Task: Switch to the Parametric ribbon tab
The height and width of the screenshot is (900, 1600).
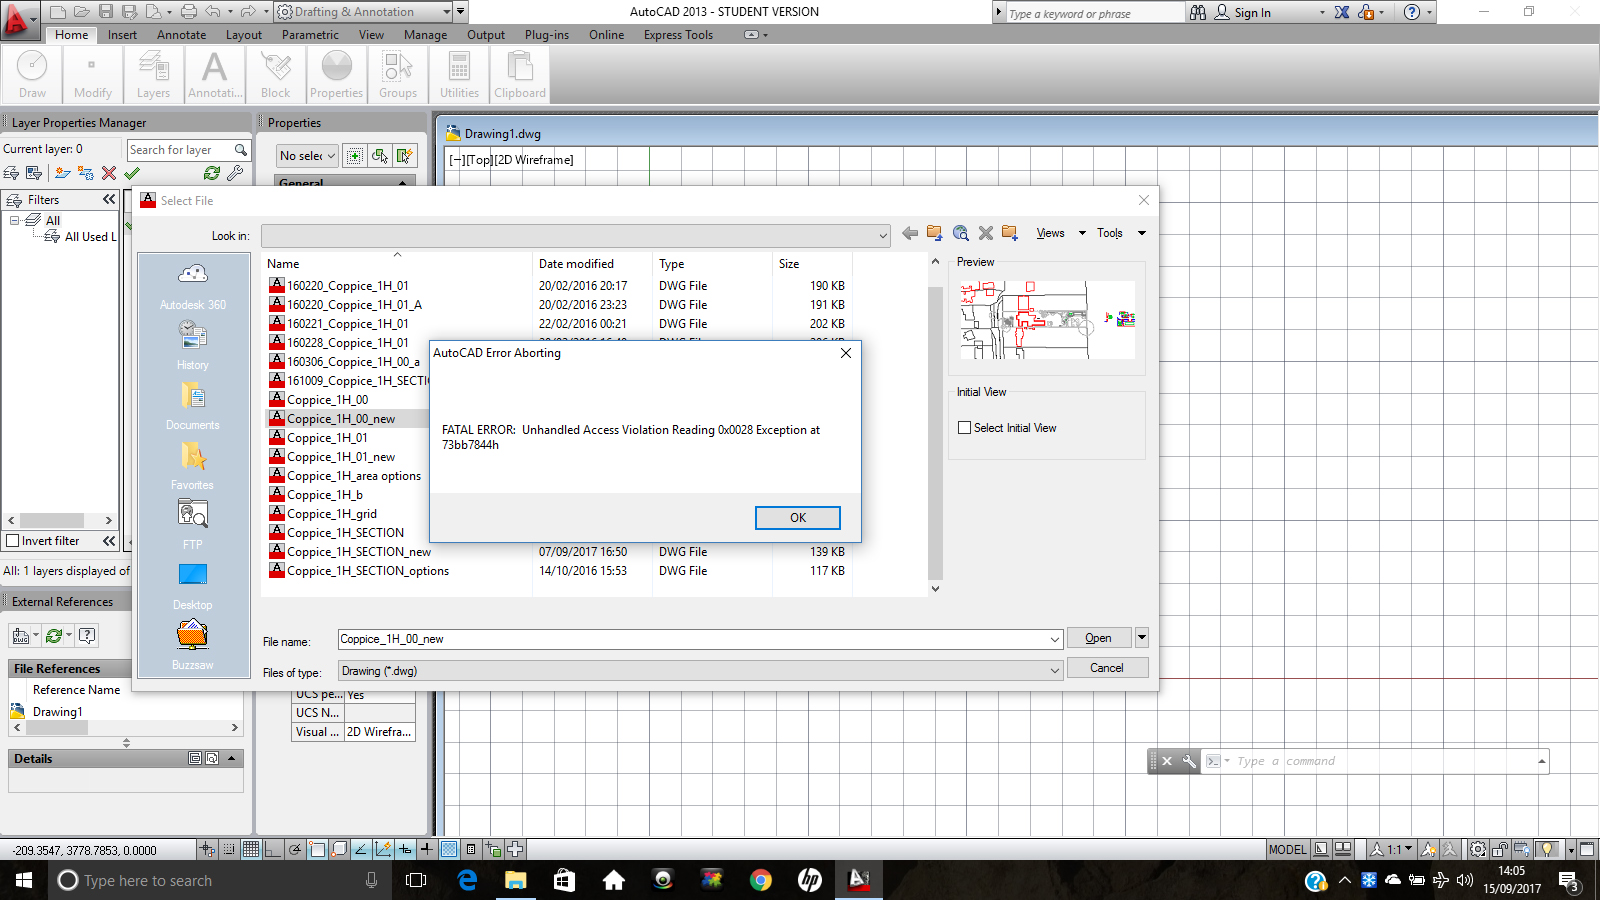Action: tap(310, 35)
